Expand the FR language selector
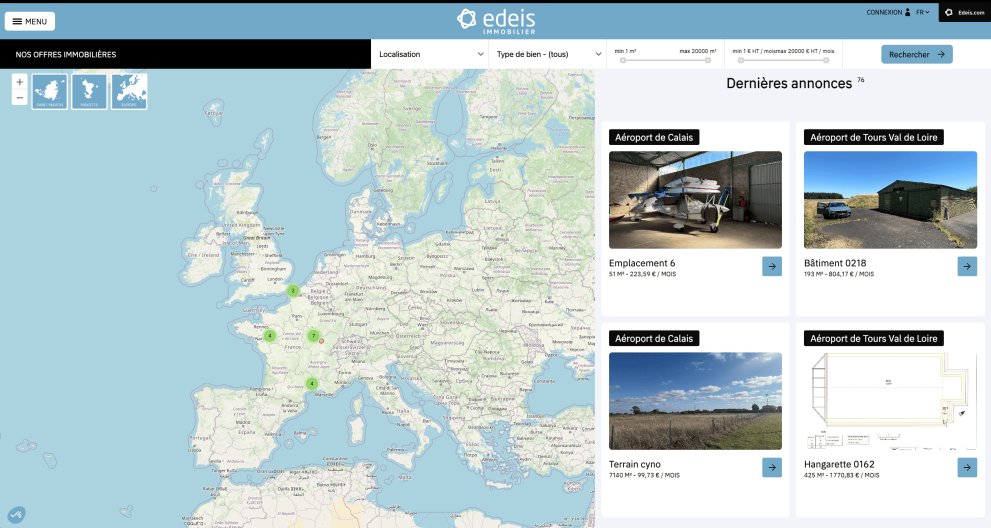The width and height of the screenshot is (991, 528). click(x=923, y=12)
